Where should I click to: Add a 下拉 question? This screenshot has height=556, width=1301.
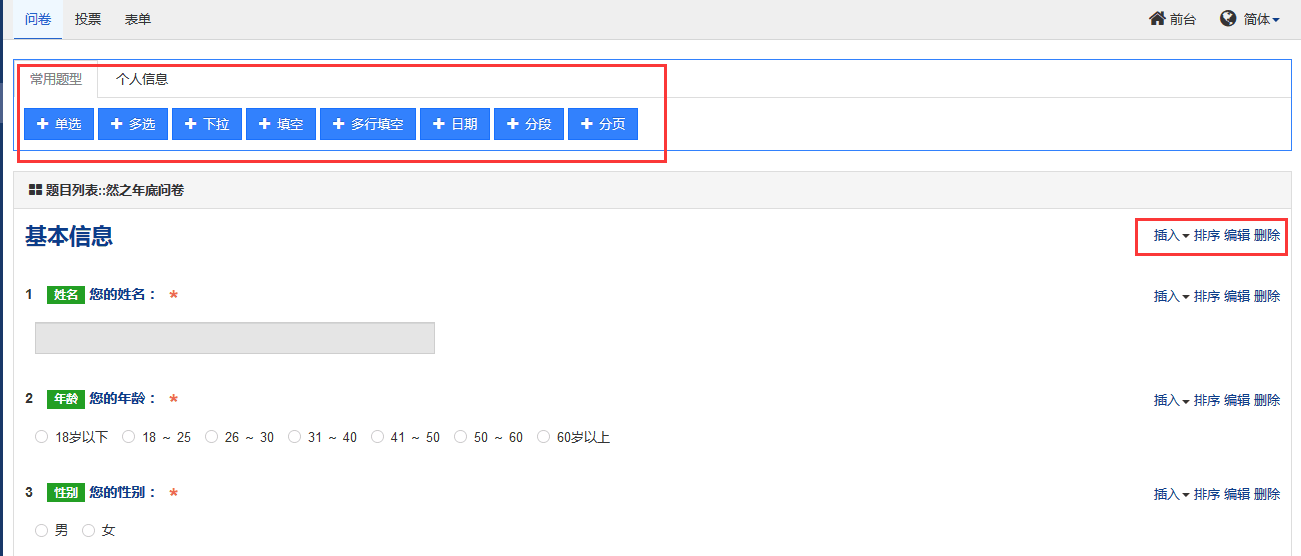(207, 124)
